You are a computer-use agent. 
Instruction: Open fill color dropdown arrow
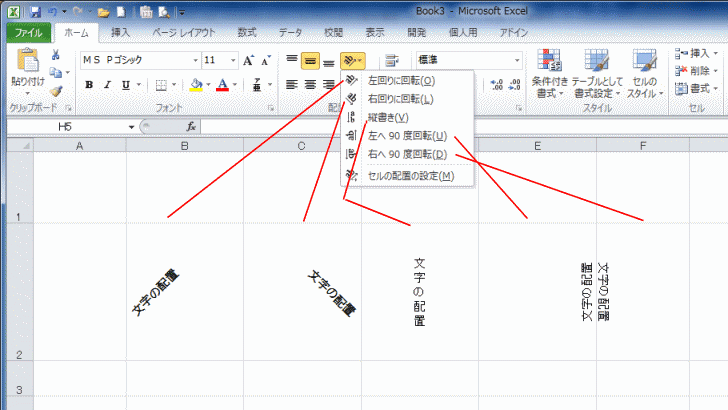point(208,85)
